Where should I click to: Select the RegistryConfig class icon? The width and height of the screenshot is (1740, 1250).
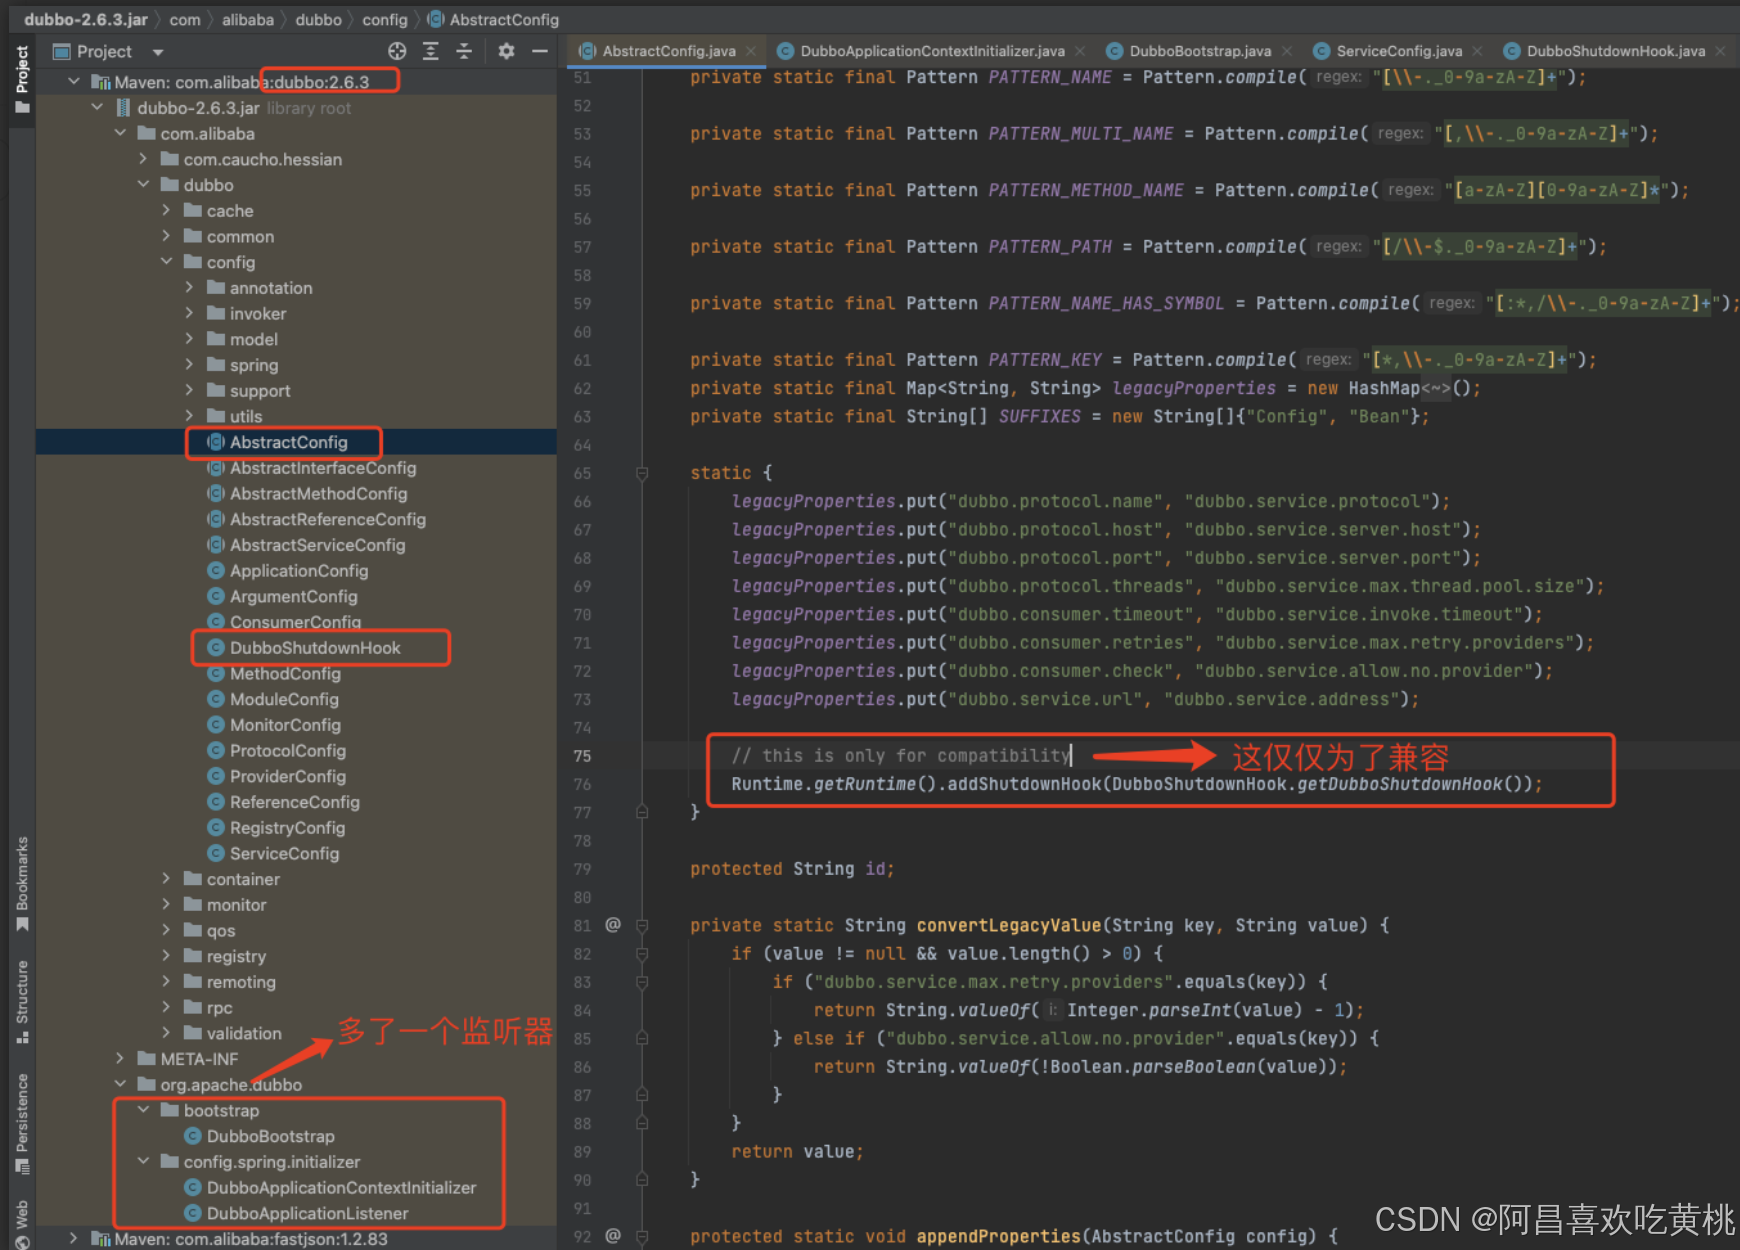(x=215, y=828)
